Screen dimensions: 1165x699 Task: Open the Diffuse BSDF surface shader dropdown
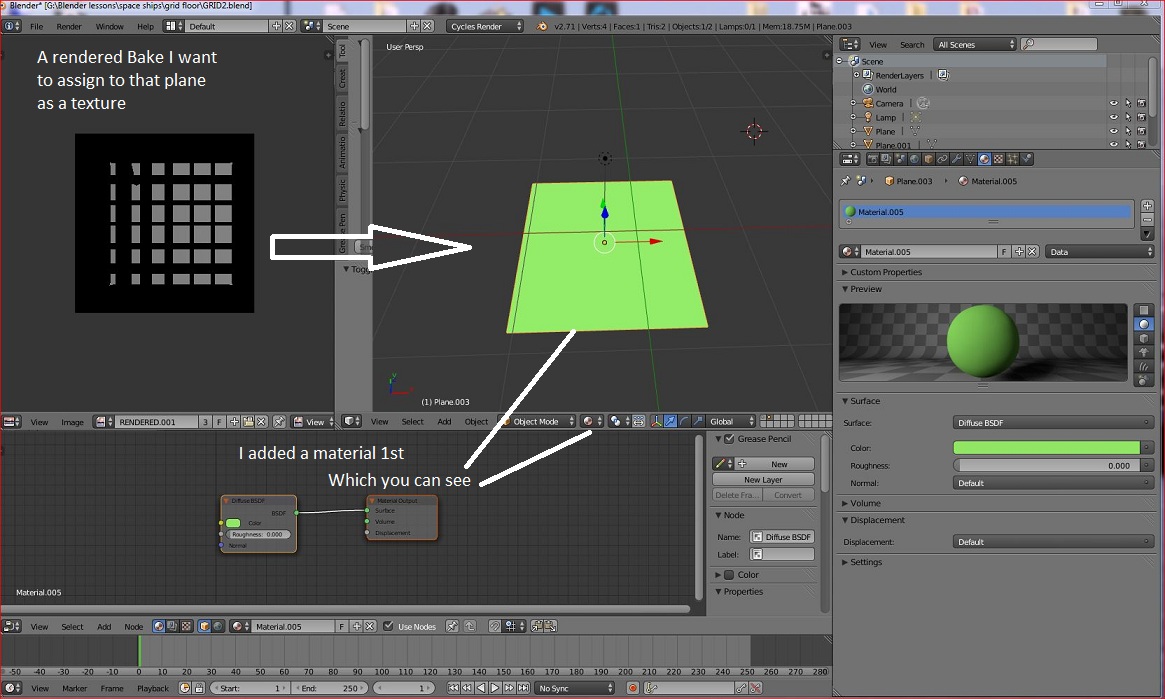tap(1054, 423)
